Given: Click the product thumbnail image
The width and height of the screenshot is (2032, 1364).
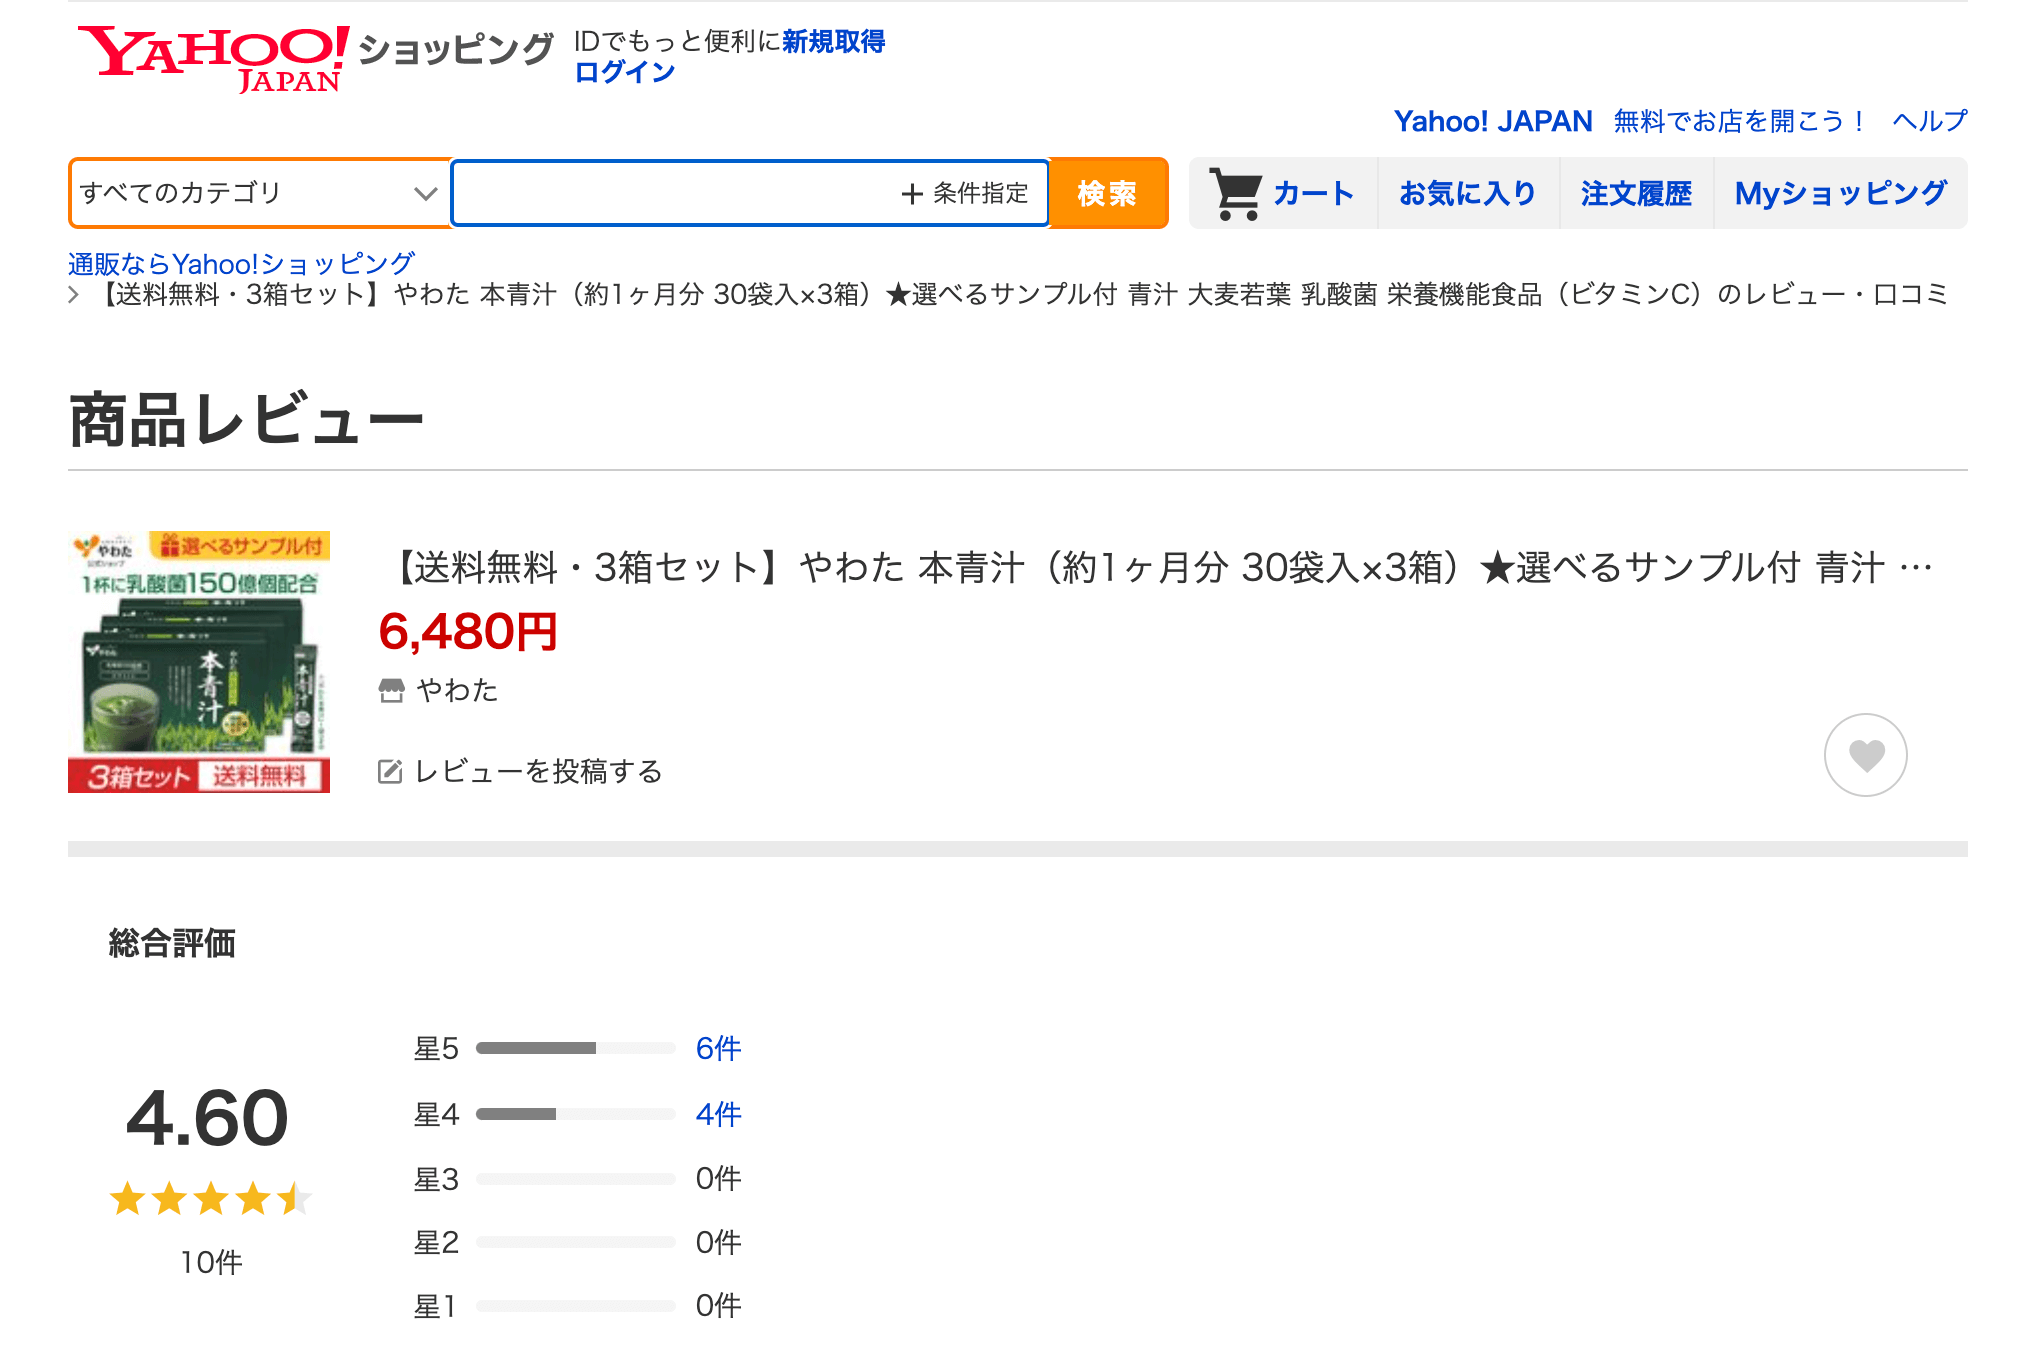Looking at the screenshot, I should [x=199, y=662].
